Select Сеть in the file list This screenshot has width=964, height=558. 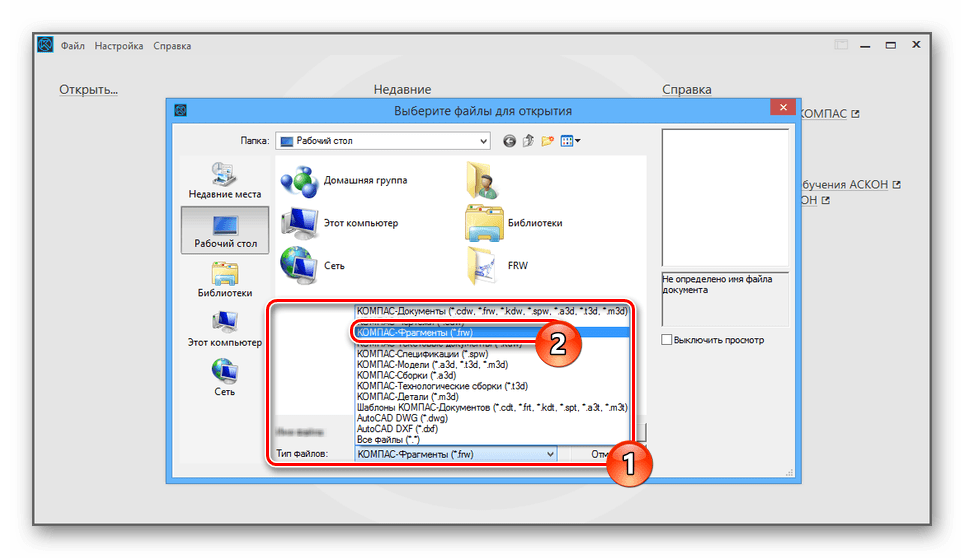click(x=312, y=265)
